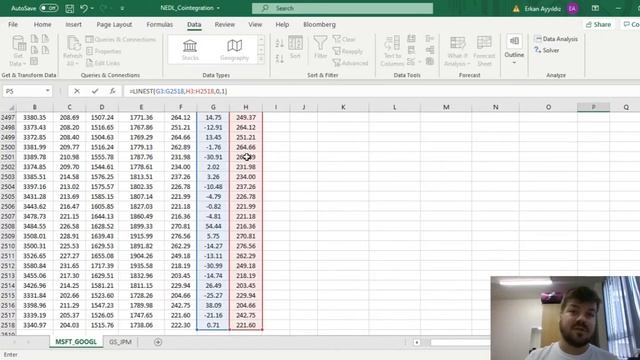This screenshot has height=360, width=640.
Task: Click cell with 3380.35 in column B
Action: 35,118
